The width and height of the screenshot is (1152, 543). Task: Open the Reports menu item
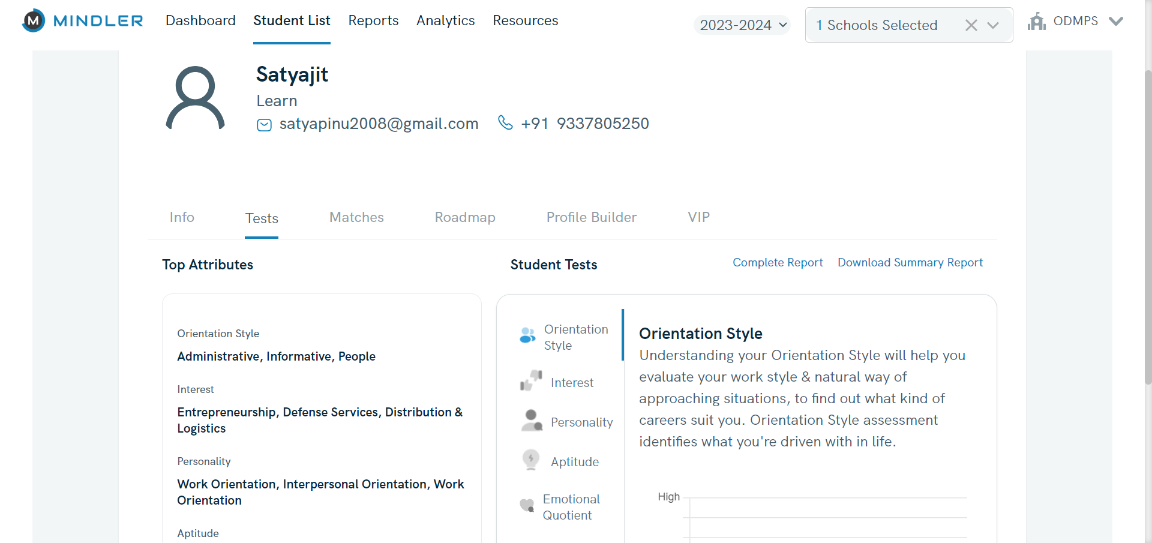(x=373, y=21)
